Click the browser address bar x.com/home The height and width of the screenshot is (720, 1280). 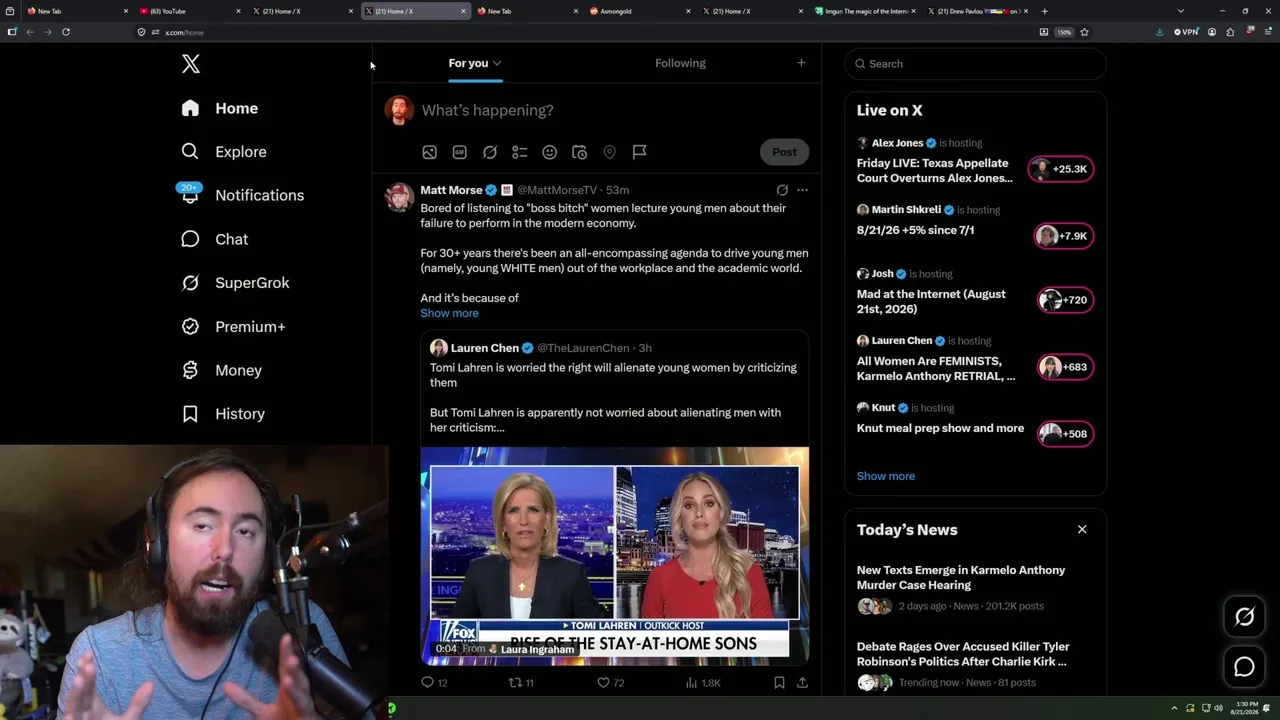point(590,32)
